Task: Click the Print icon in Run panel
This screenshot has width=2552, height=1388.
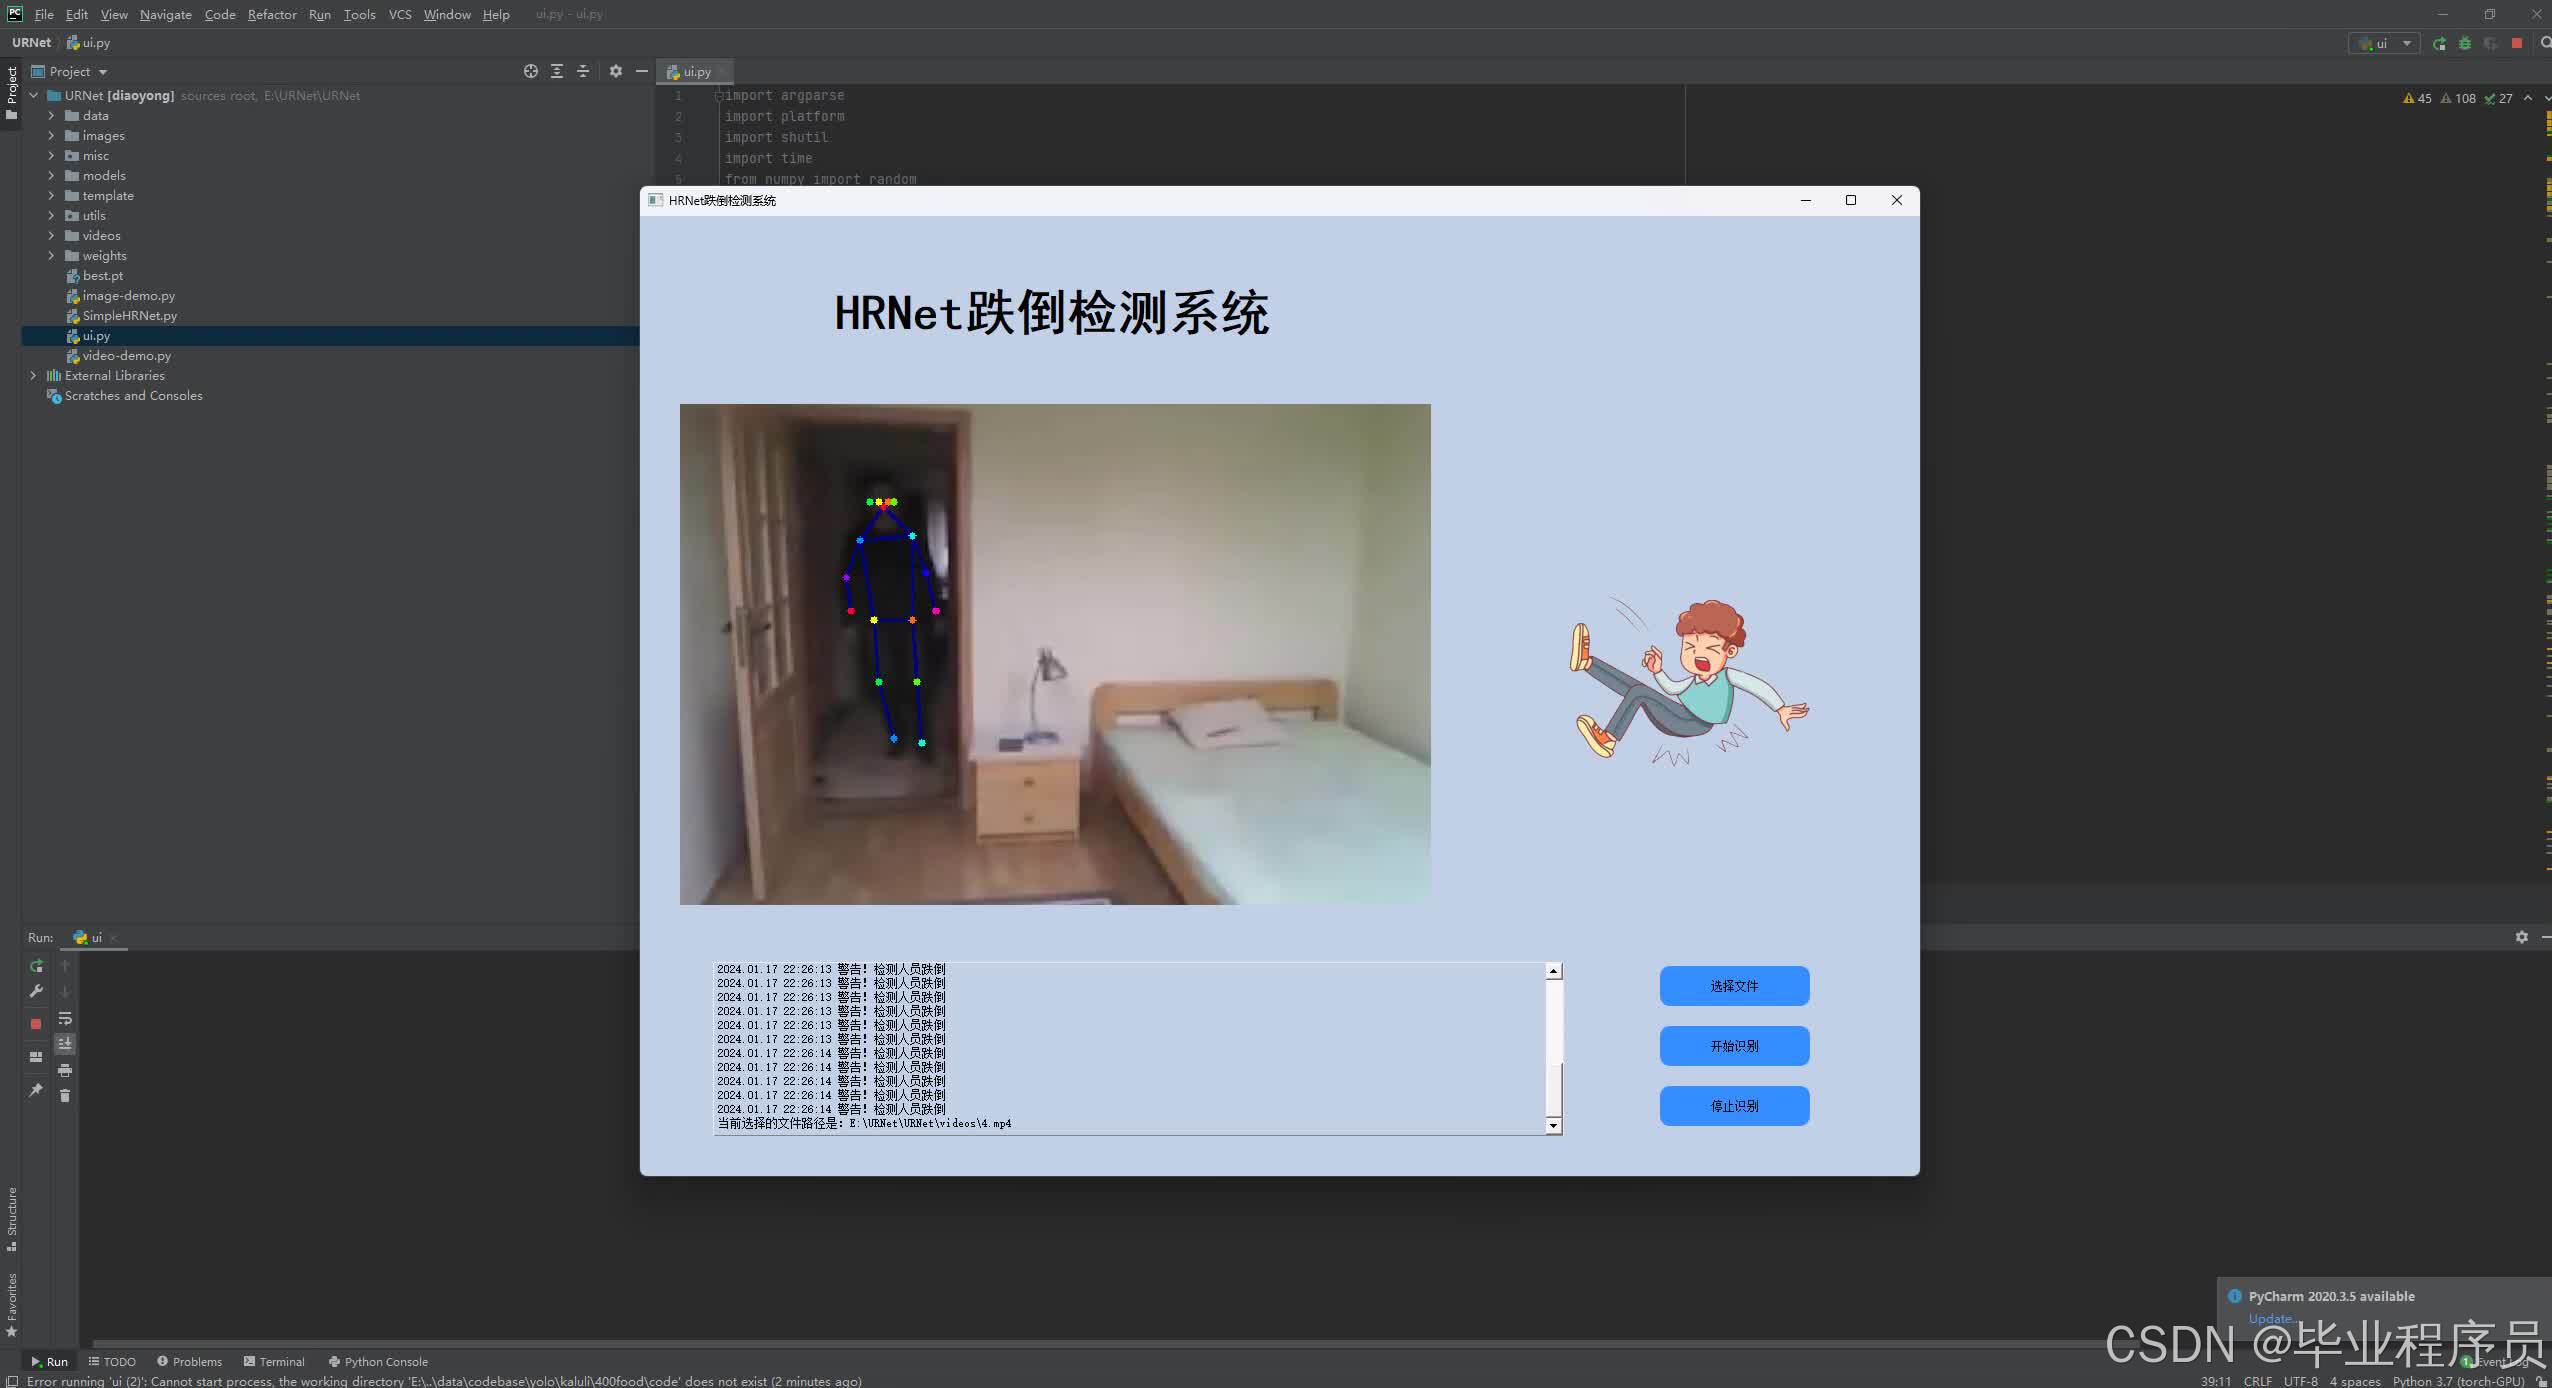Action: tap(65, 1070)
